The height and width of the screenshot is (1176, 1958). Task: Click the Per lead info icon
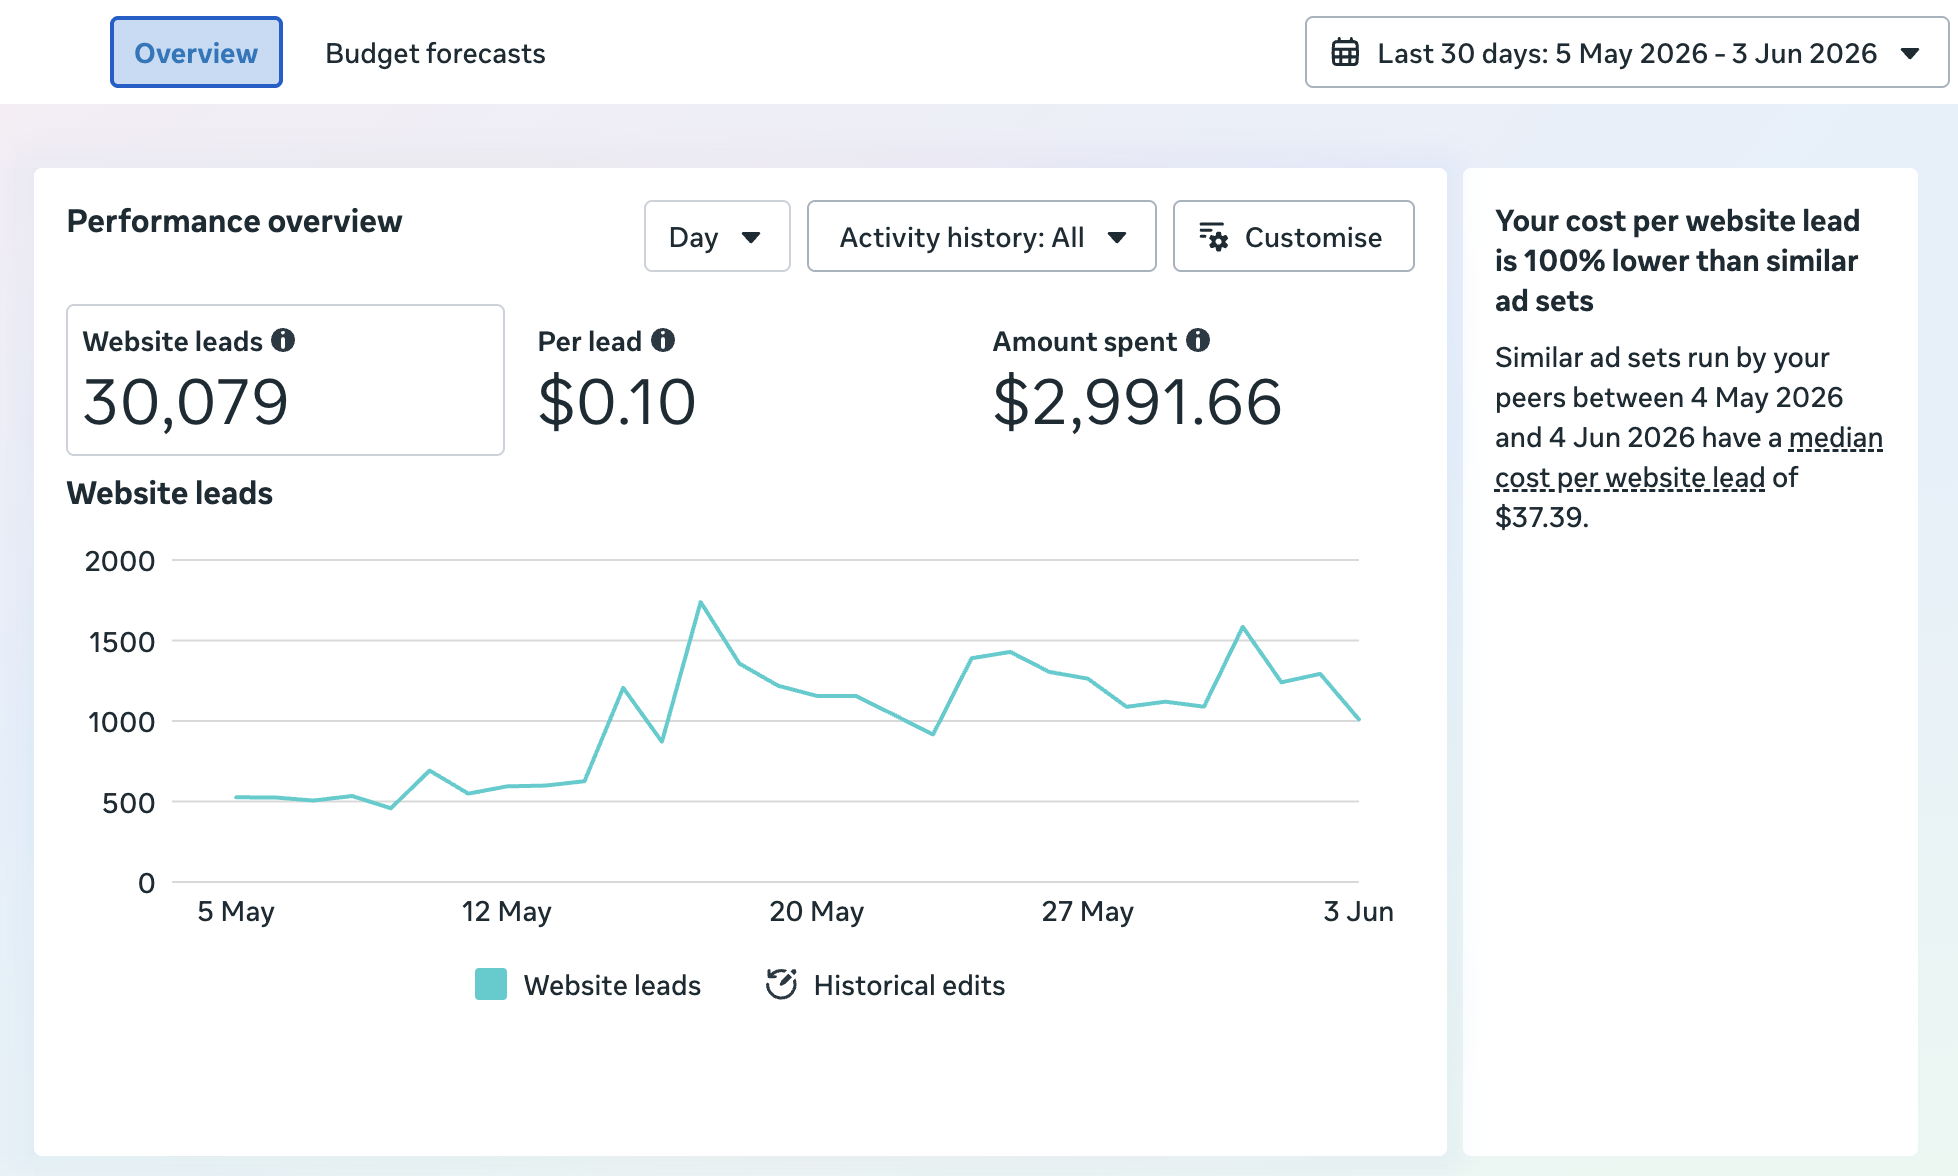tap(663, 341)
